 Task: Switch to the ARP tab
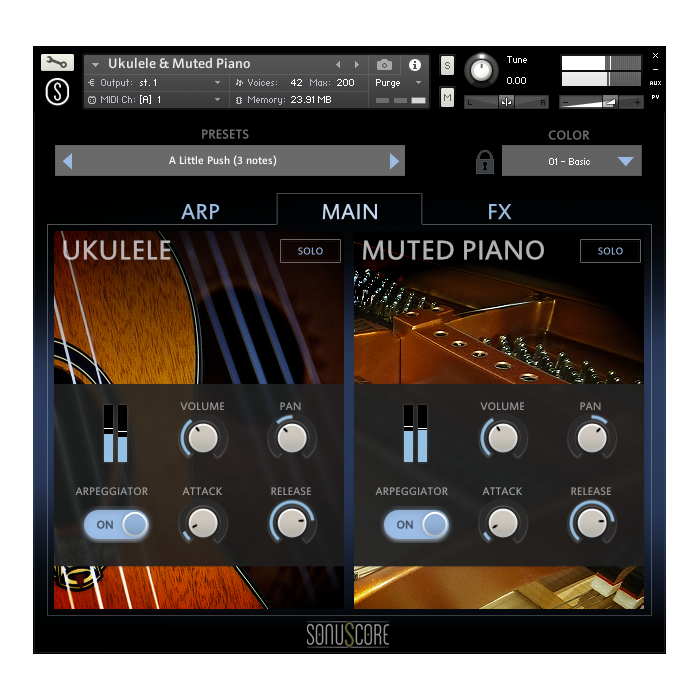pos(200,211)
